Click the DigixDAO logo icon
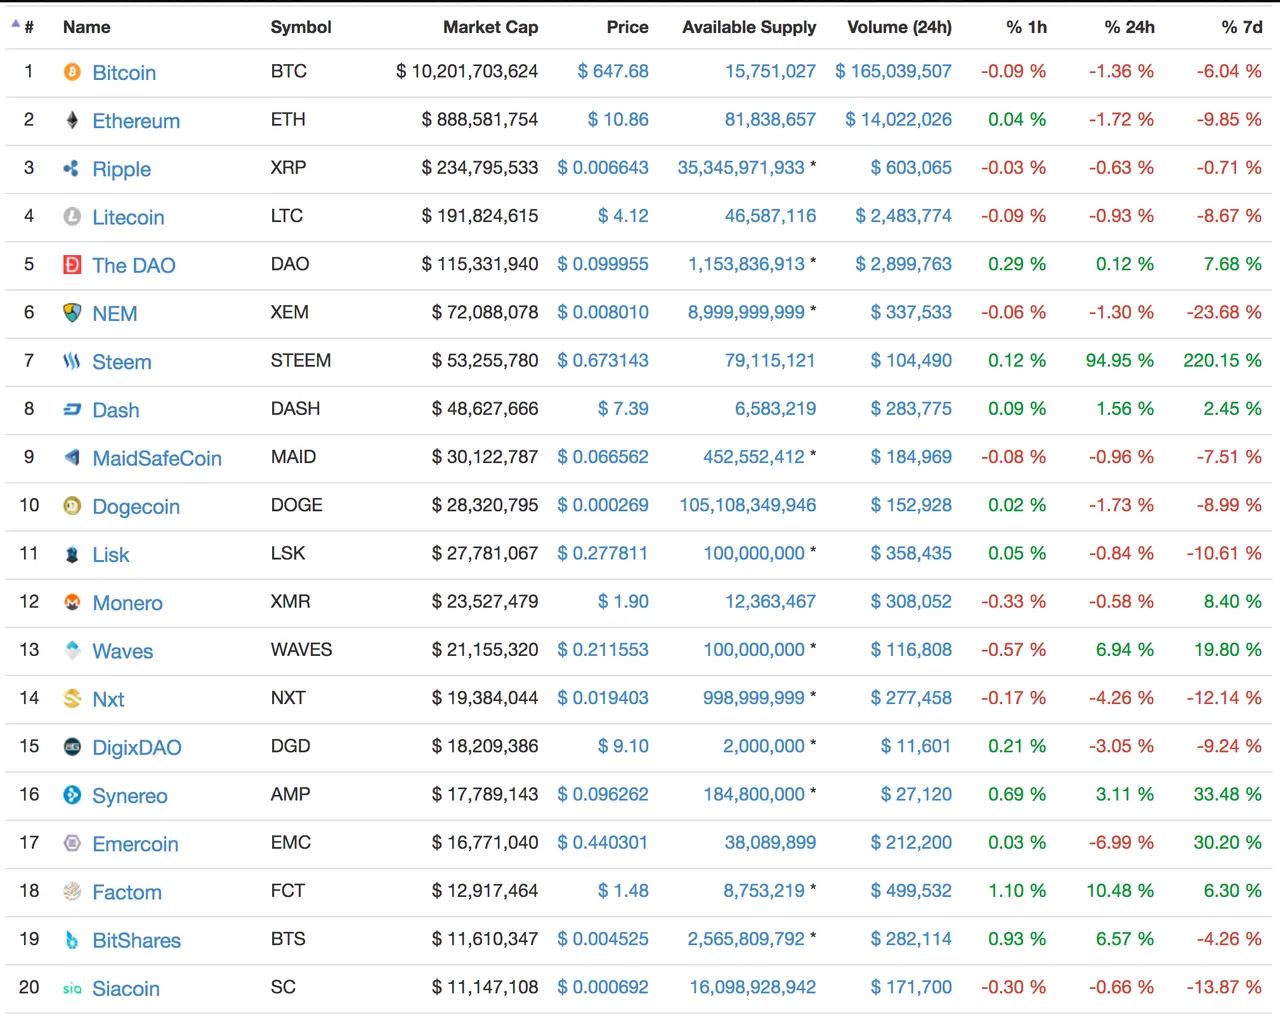The width and height of the screenshot is (1280, 1015). pos(72,747)
